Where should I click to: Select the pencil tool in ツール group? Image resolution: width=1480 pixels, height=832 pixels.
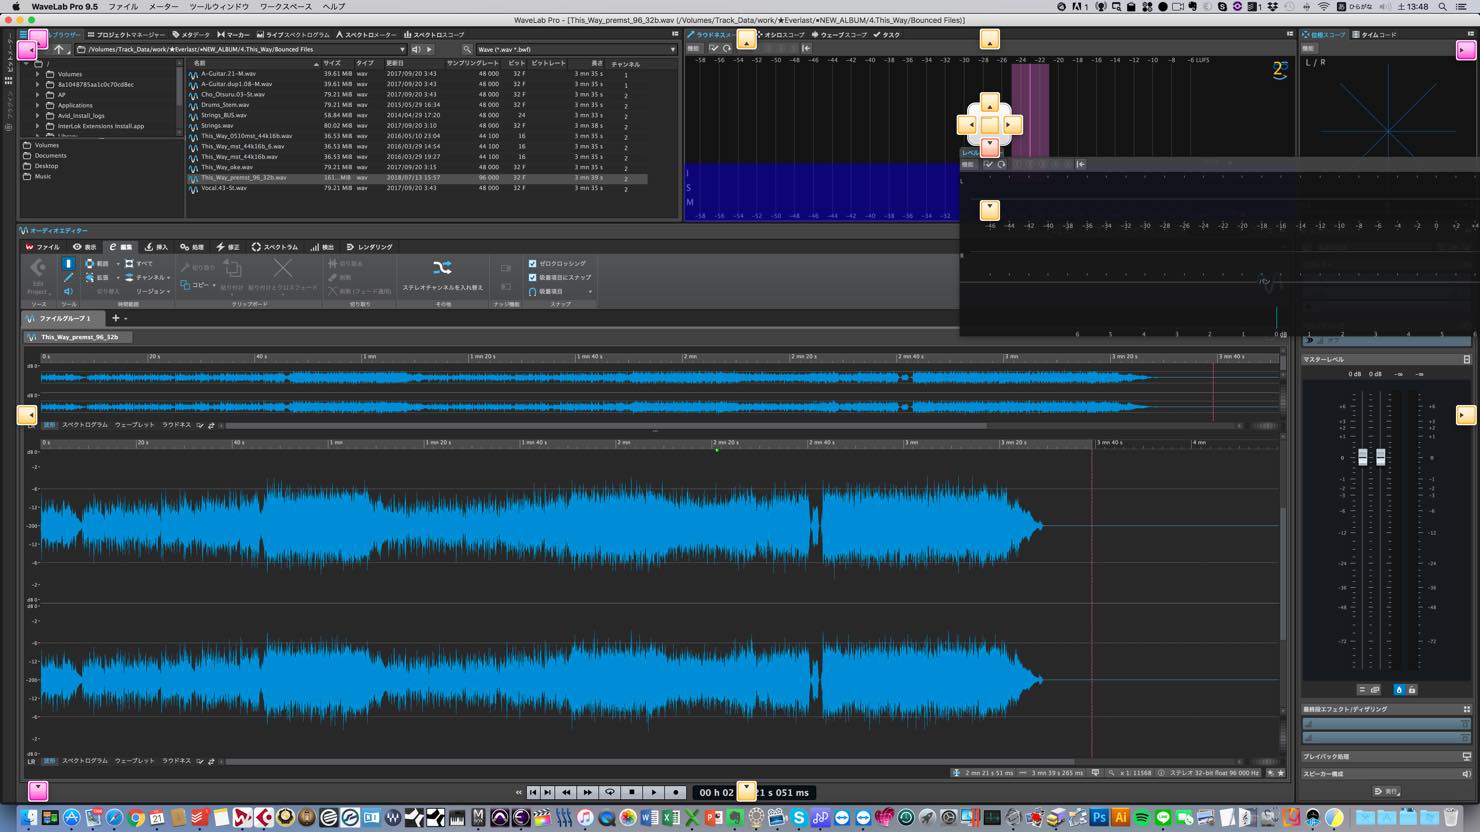click(68, 277)
